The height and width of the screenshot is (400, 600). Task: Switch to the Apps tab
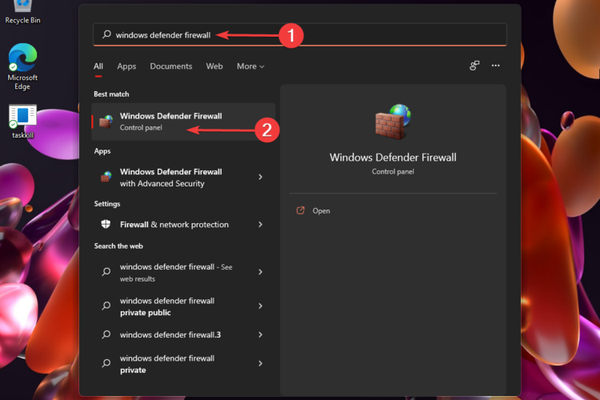coord(126,66)
